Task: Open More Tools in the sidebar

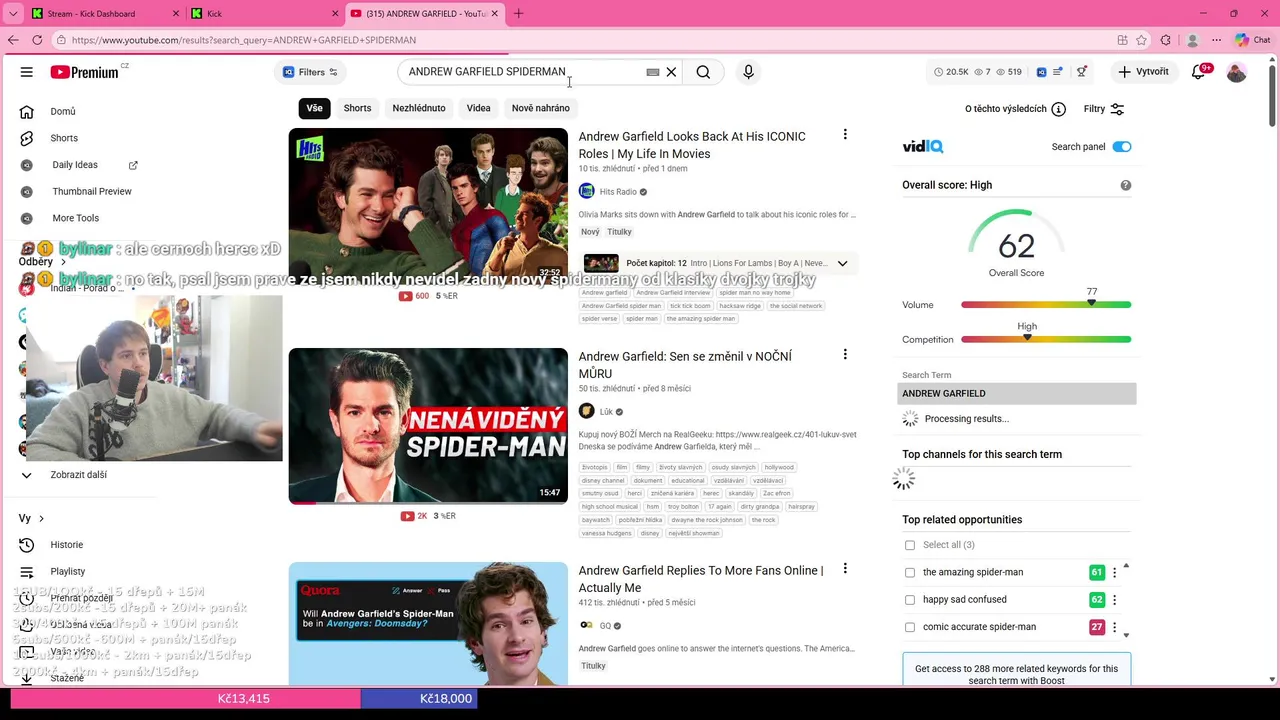Action: (75, 218)
